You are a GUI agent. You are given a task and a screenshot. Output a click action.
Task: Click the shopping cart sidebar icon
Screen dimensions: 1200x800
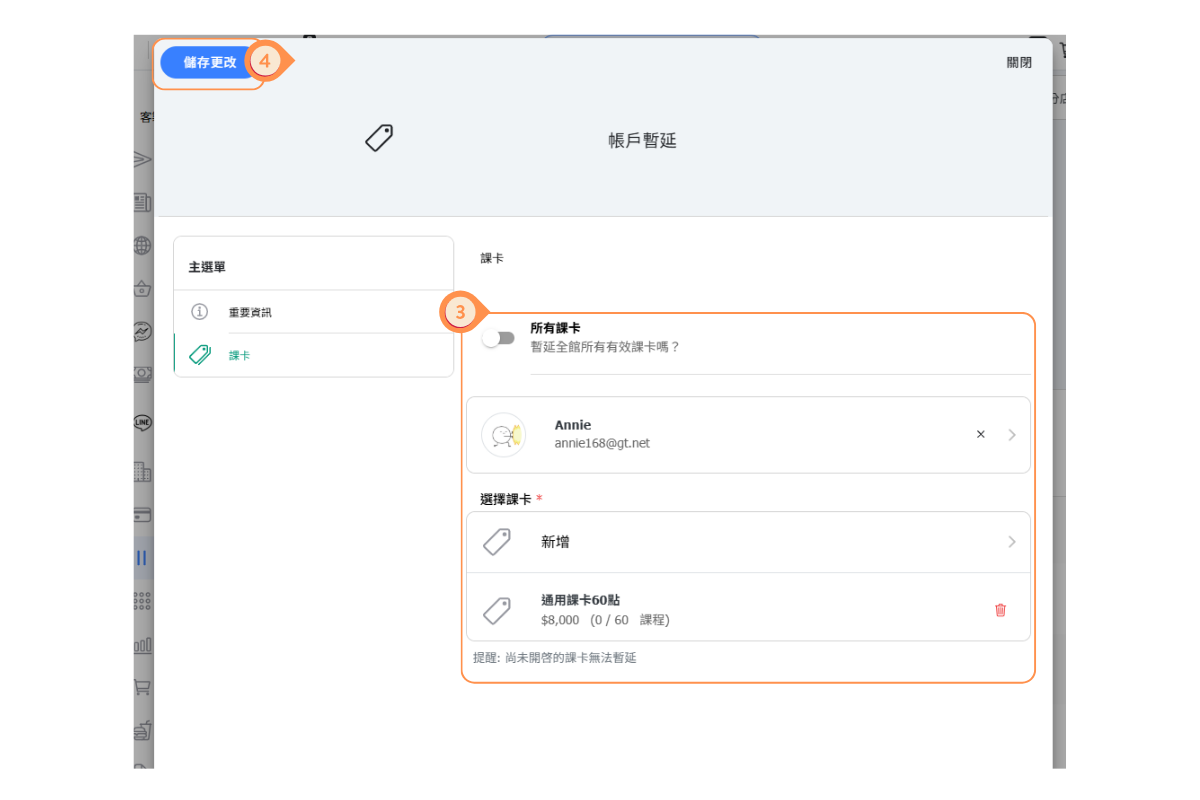point(142,688)
